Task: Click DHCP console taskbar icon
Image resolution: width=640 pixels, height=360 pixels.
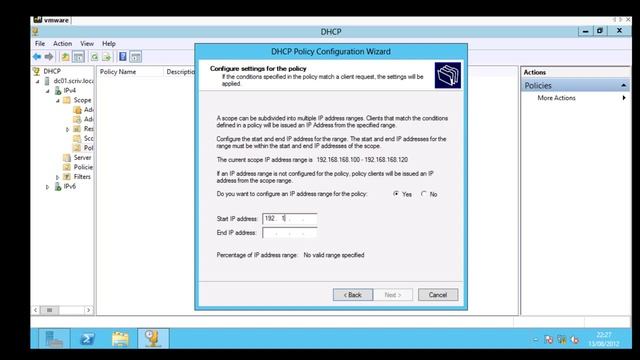Action: click(153, 339)
